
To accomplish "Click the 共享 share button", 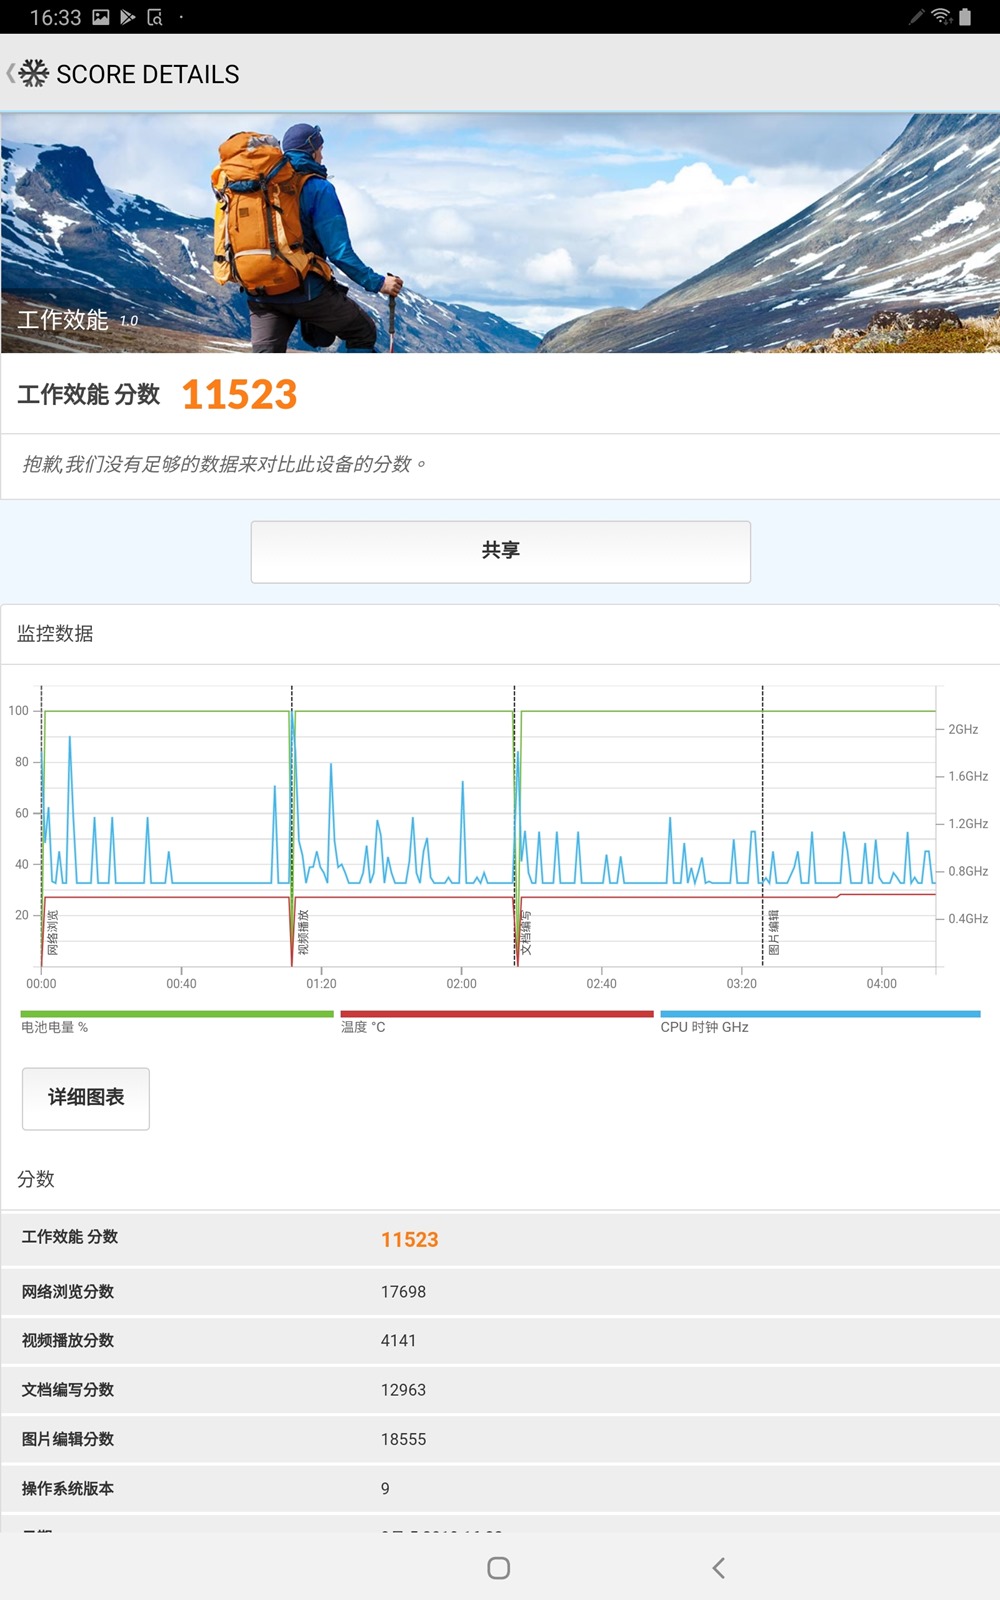I will pyautogui.click(x=500, y=551).
